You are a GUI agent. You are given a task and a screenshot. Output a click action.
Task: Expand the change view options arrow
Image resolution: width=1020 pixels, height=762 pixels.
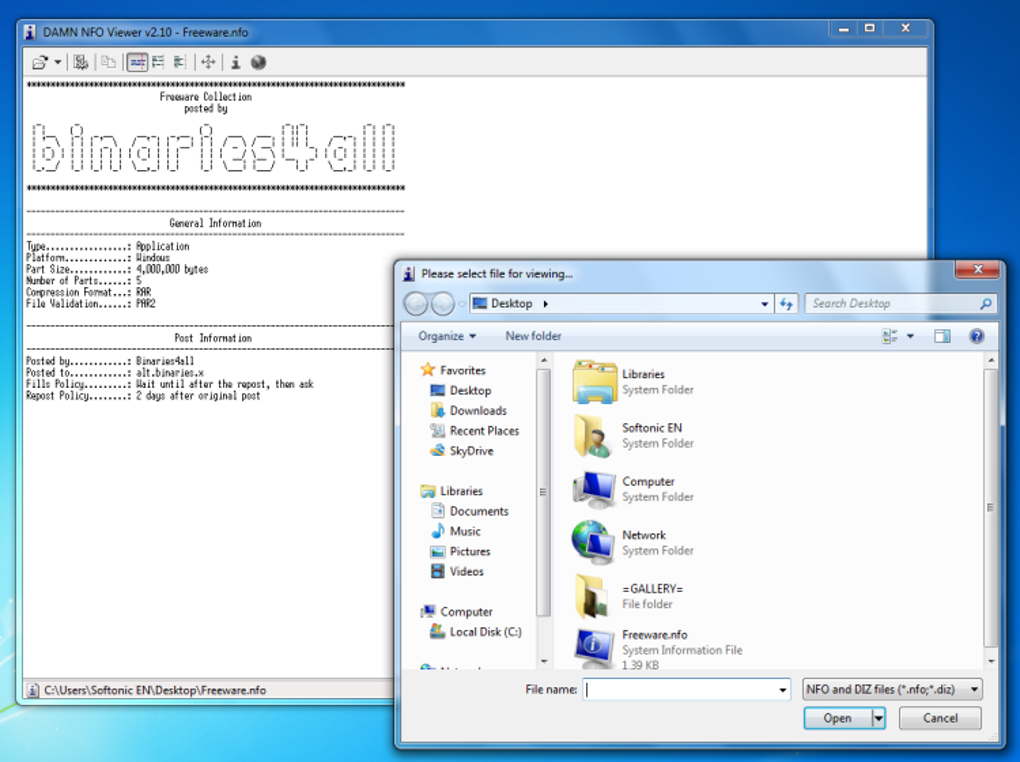(910, 336)
